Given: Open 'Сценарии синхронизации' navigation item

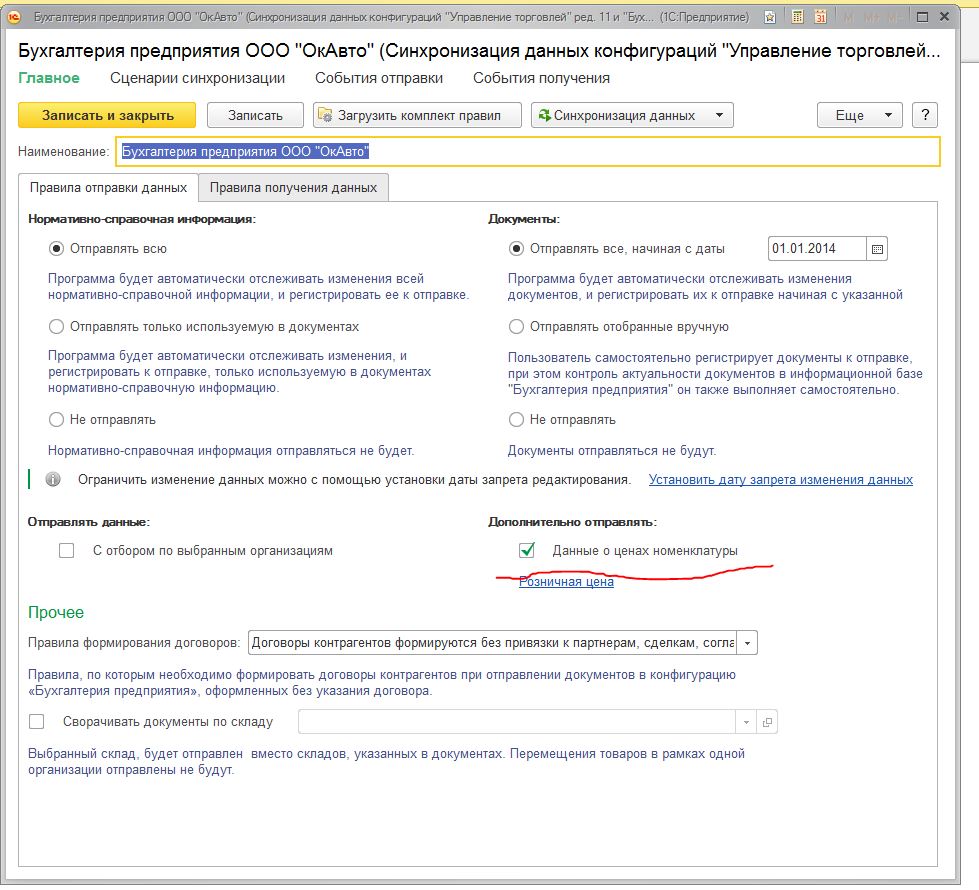Looking at the screenshot, I should [x=197, y=78].
